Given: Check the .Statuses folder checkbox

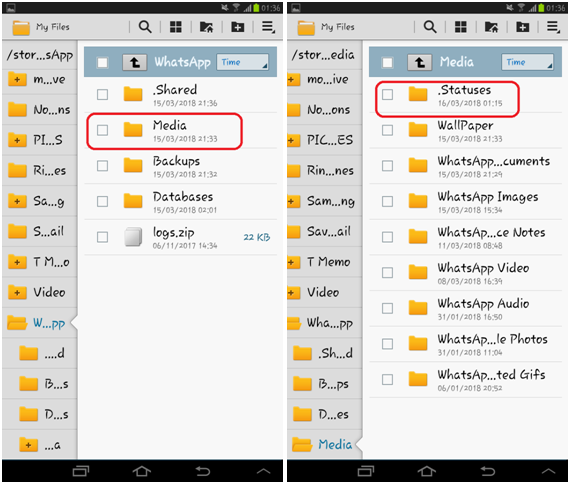Looking at the screenshot, I should point(388,95).
